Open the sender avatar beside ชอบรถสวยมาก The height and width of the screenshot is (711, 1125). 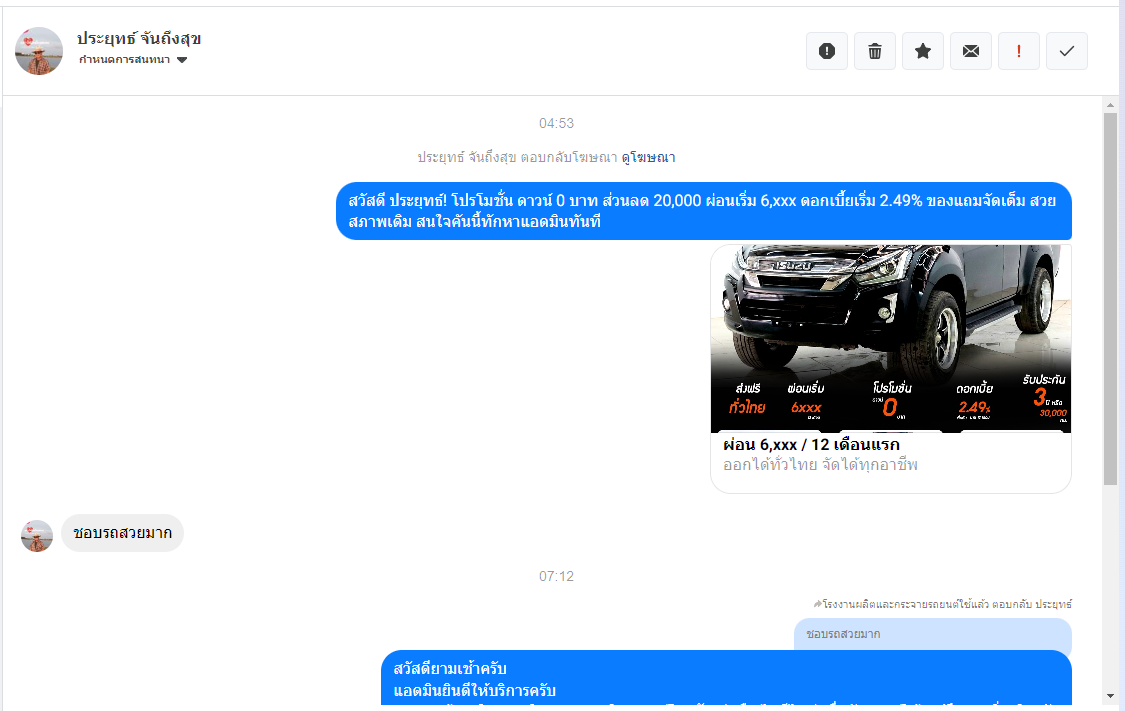[37, 536]
